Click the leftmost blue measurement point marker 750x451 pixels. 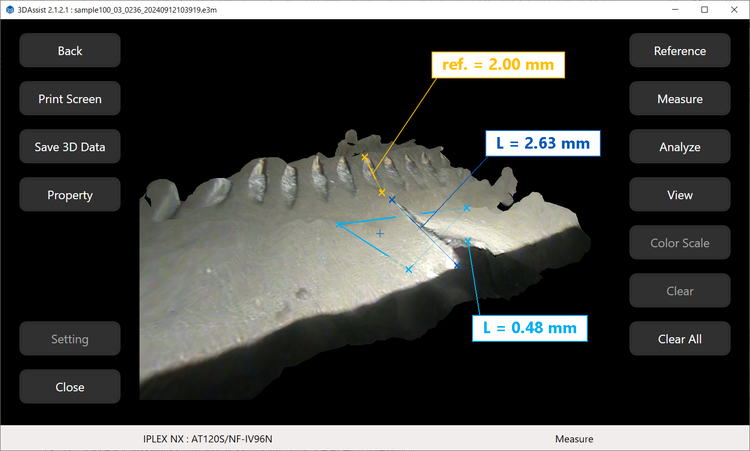click(x=339, y=224)
